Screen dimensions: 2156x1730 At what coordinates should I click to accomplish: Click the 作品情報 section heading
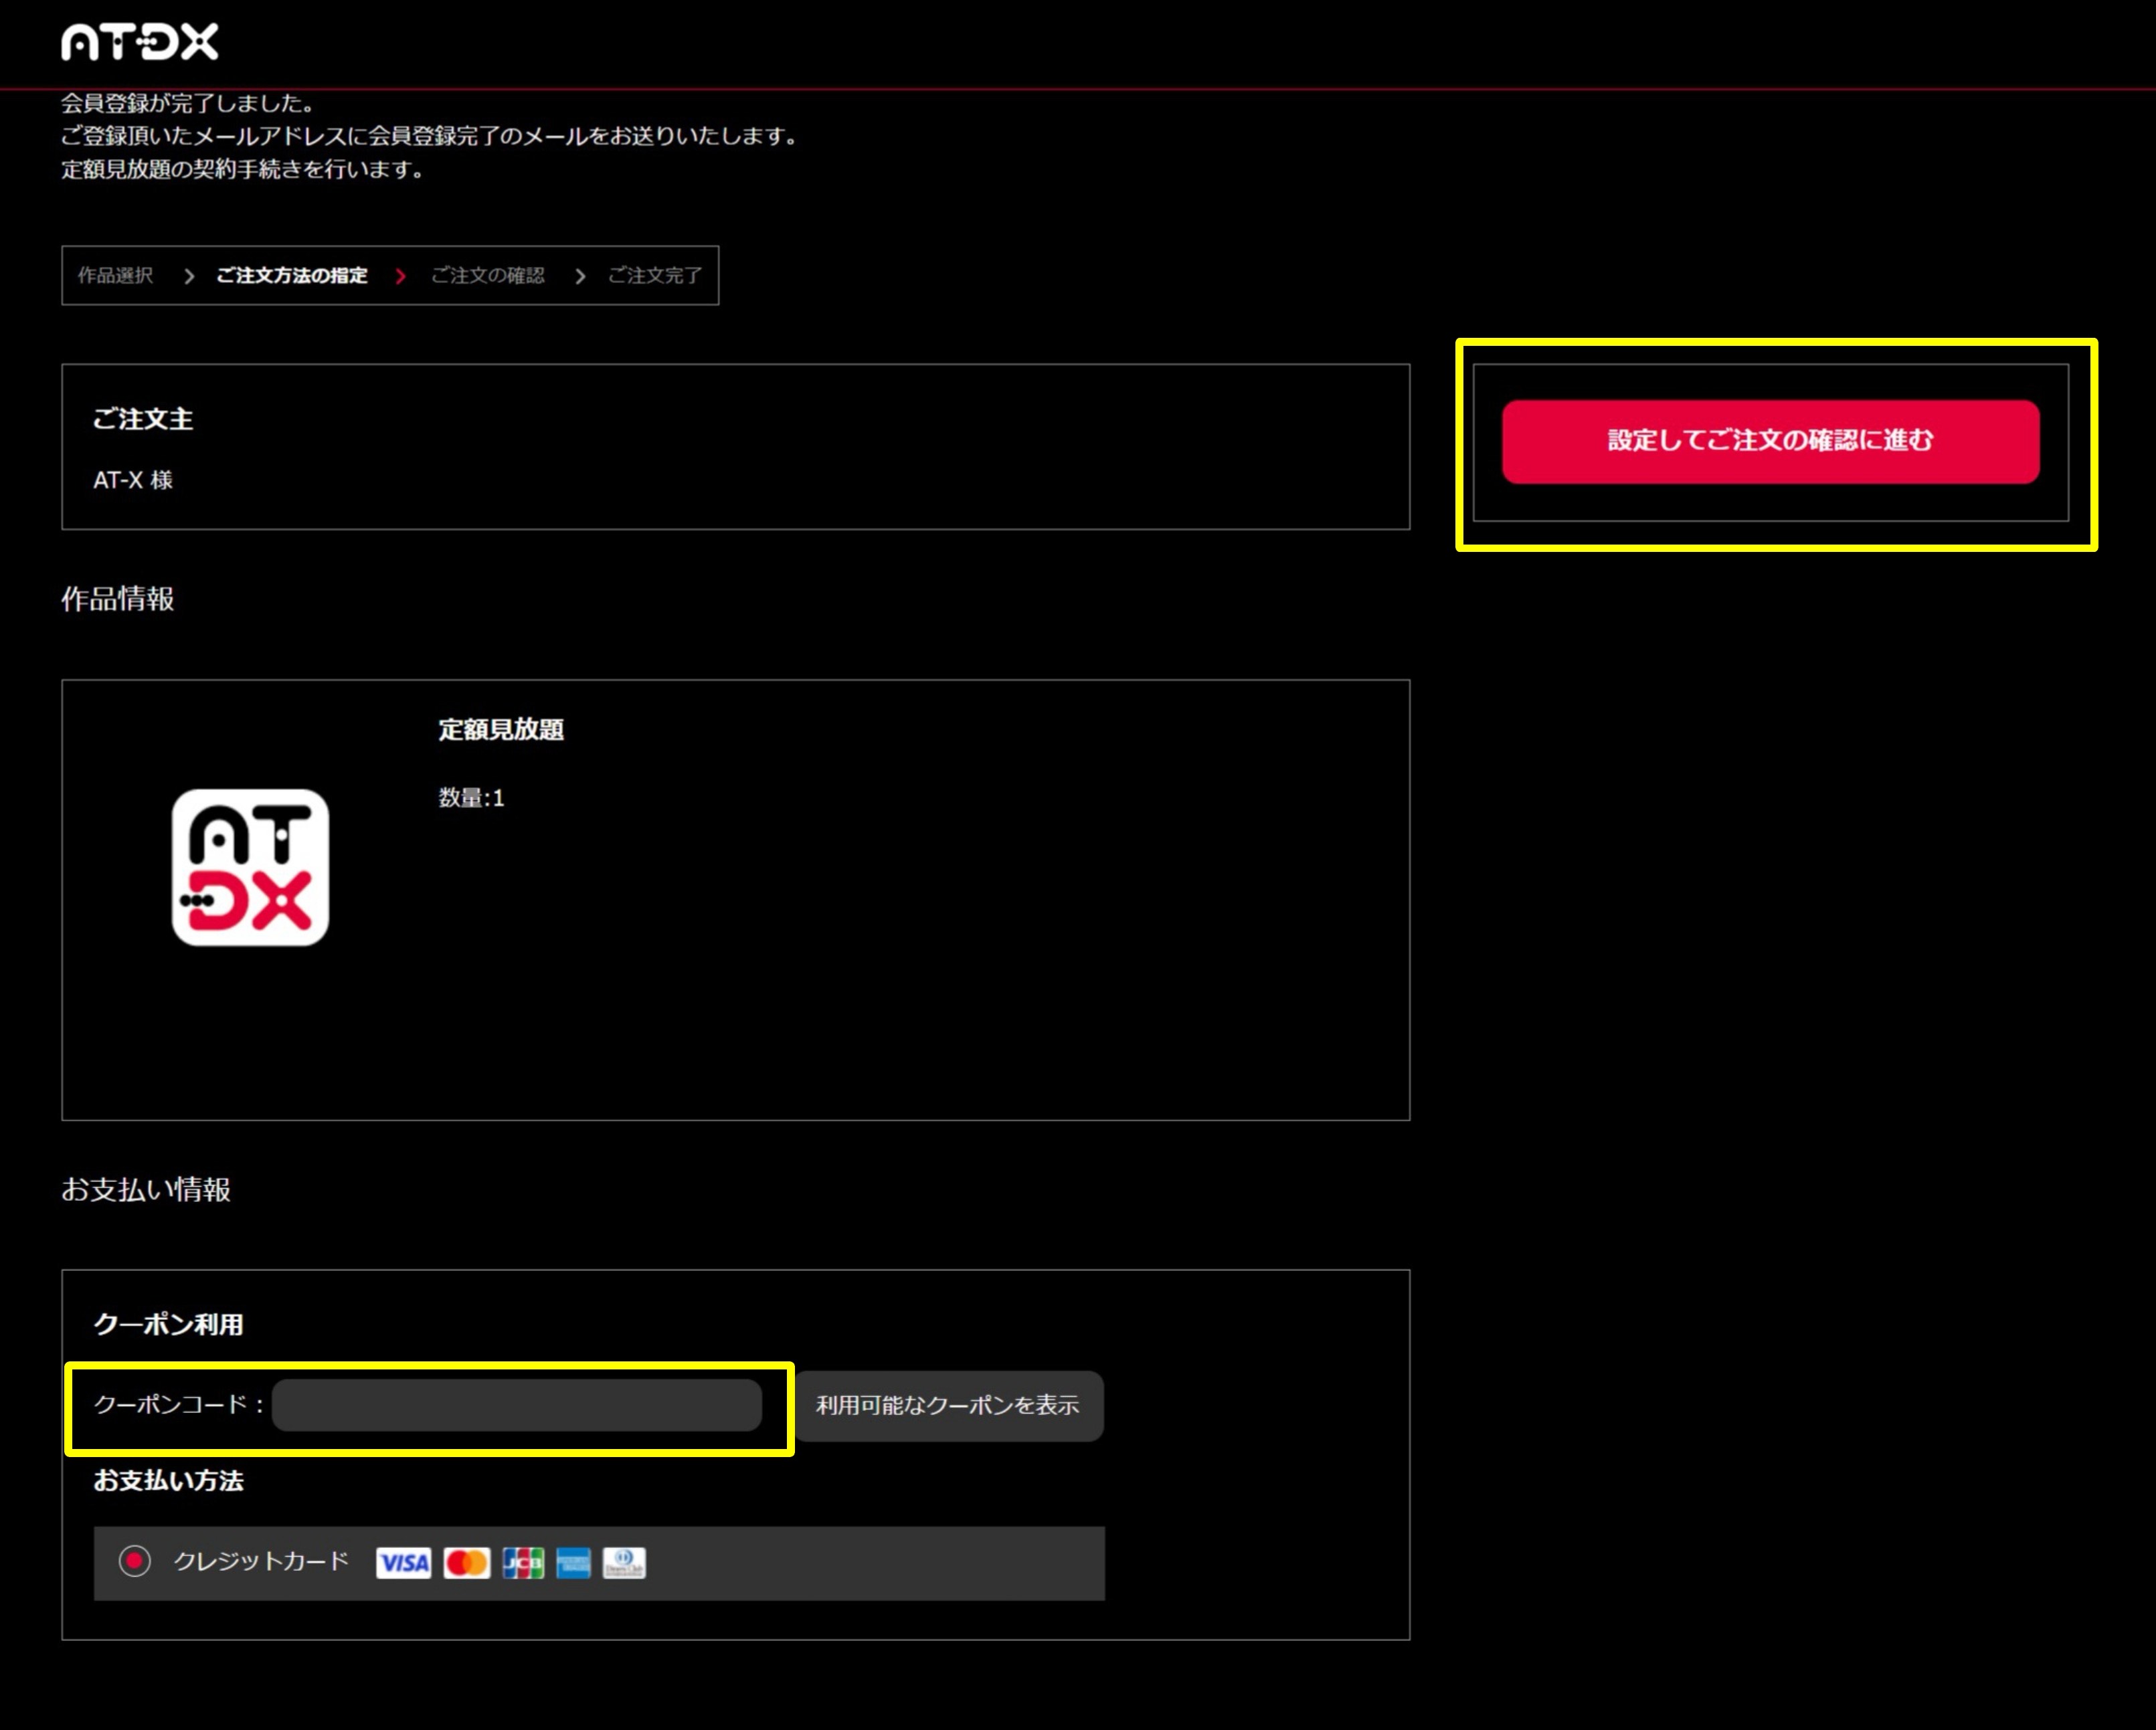[118, 599]
